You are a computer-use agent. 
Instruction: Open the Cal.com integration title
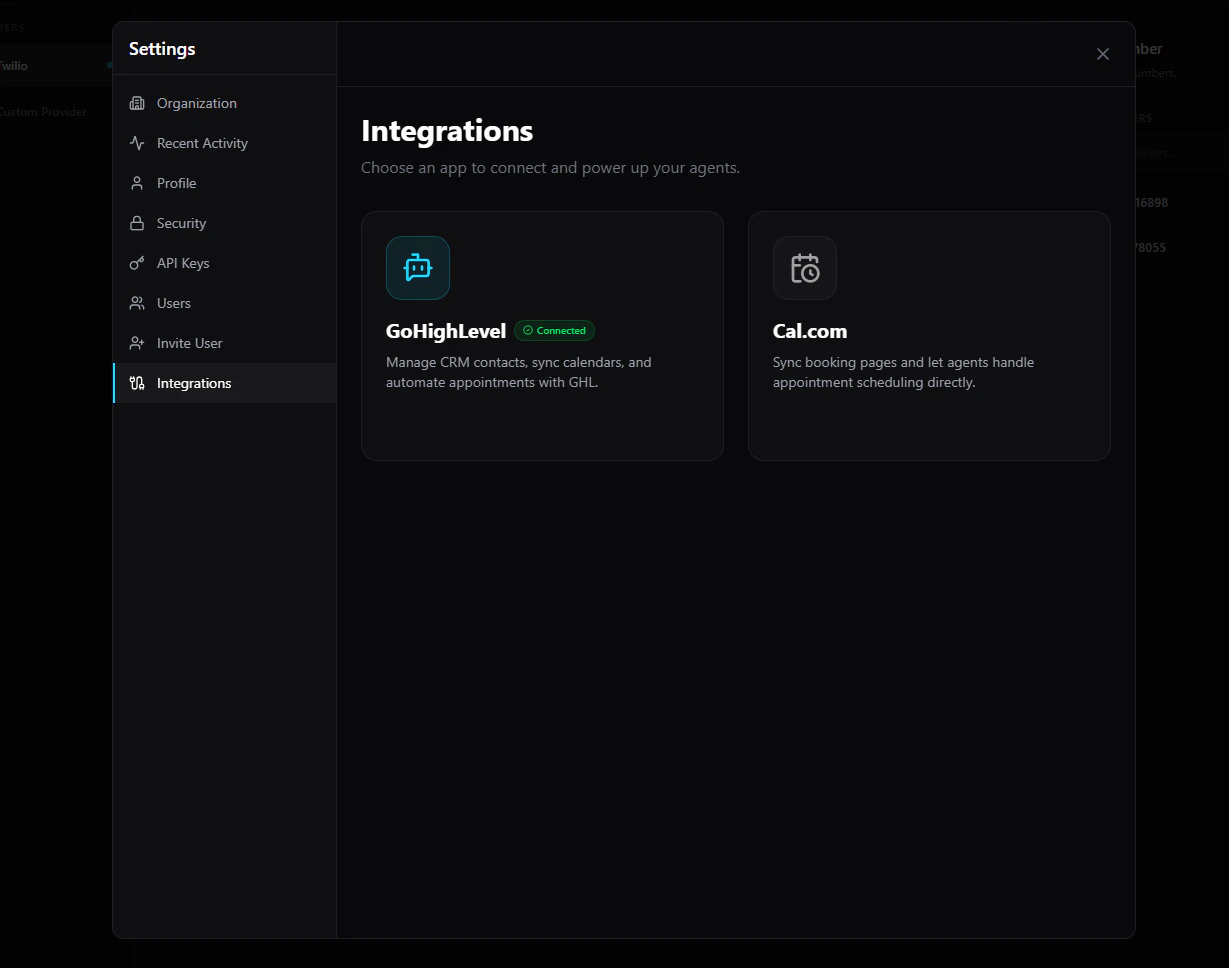810,331
